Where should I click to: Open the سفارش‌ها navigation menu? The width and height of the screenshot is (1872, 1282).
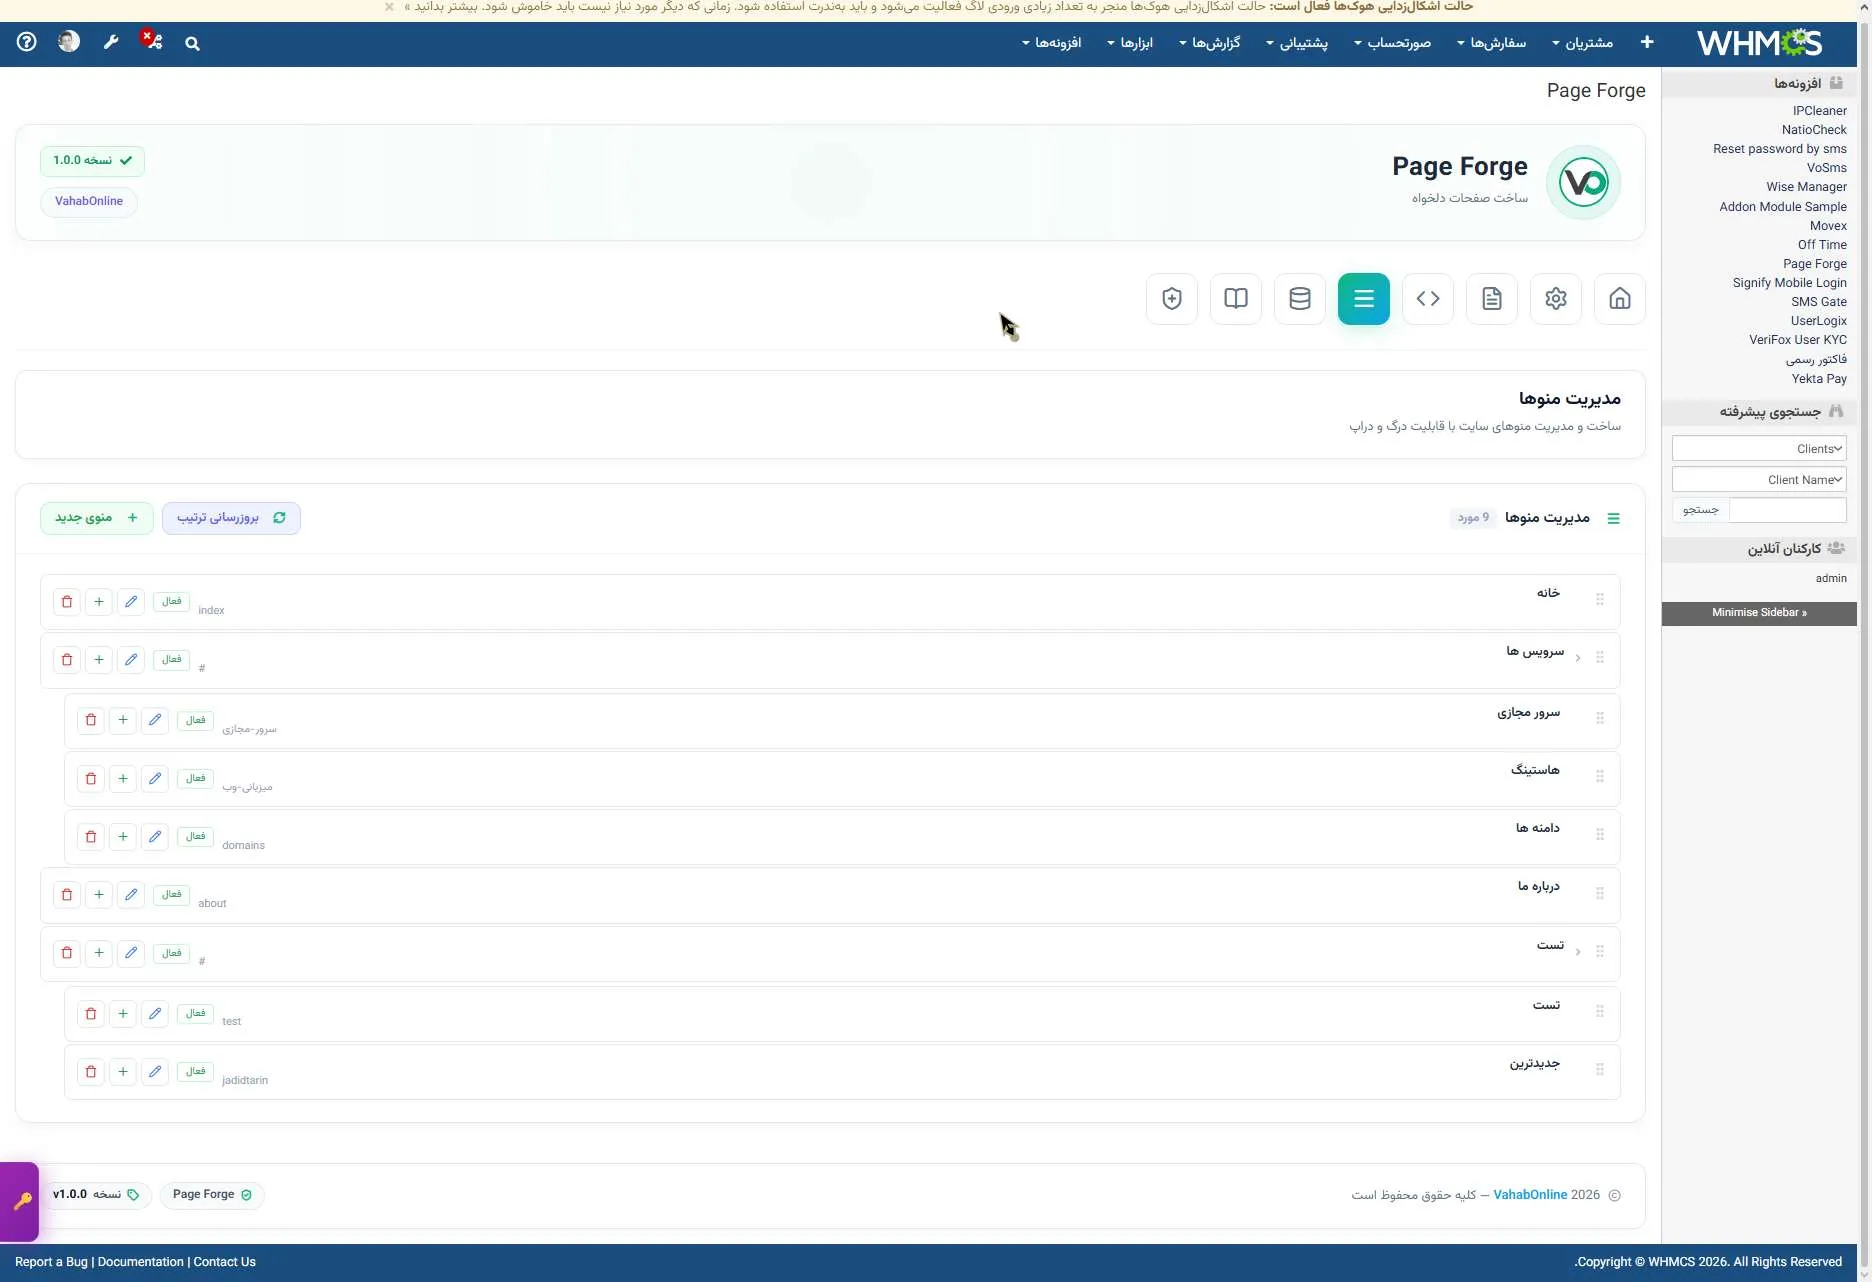1491,43
